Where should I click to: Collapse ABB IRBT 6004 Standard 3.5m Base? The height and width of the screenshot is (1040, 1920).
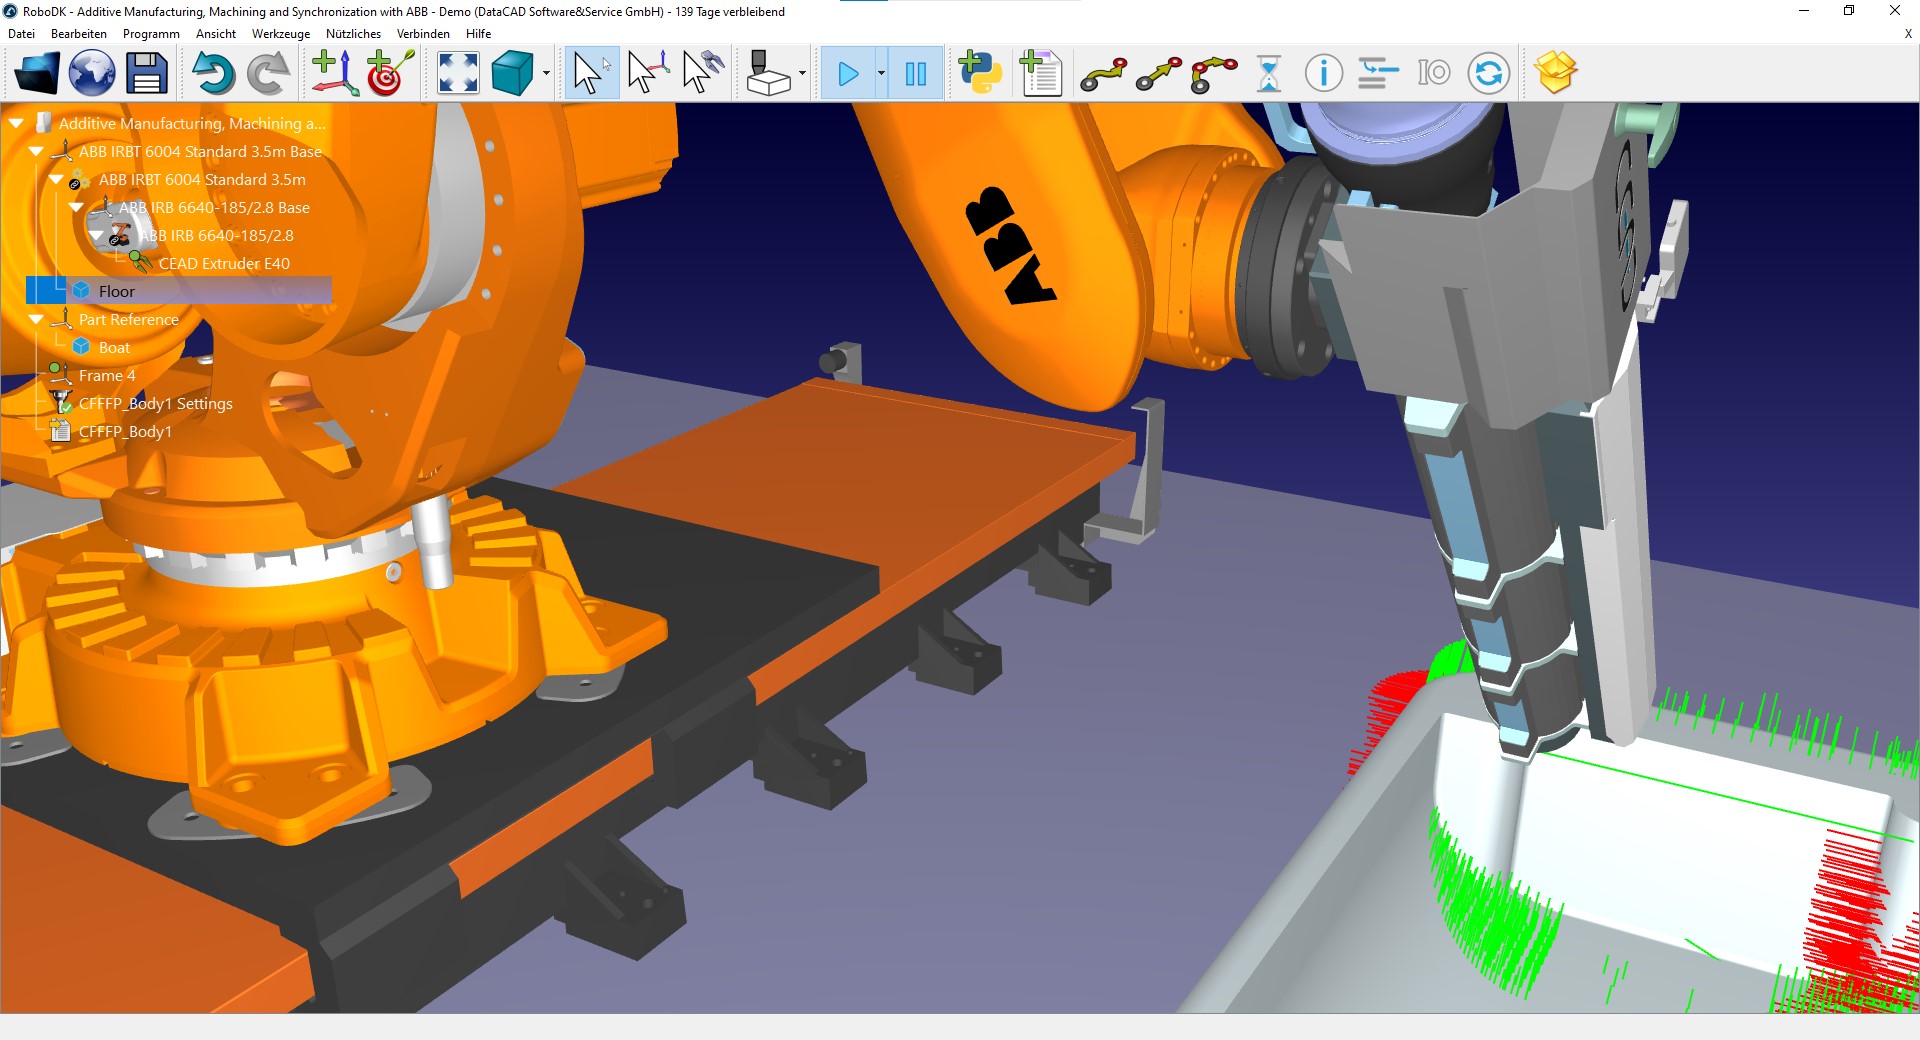(37, 152)
